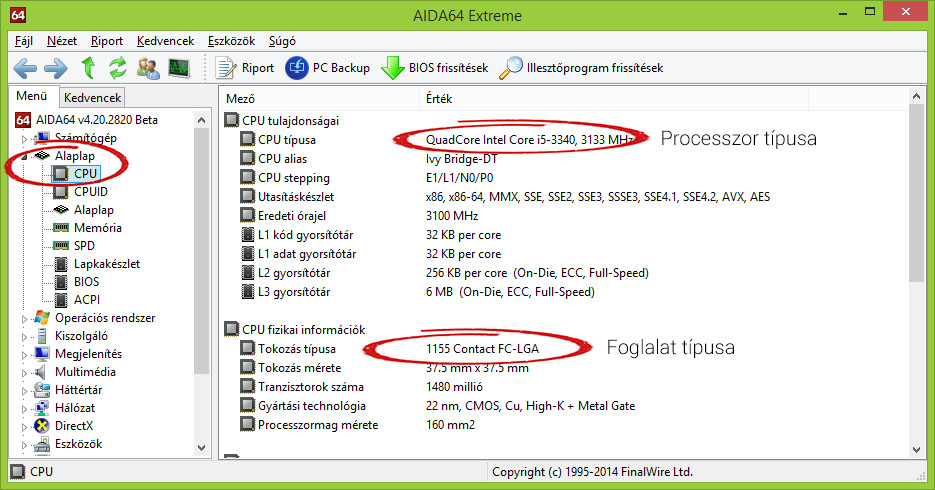935x490 pixels.
Task: Click the blue Back arrow icon
Action: pos(25,68)
